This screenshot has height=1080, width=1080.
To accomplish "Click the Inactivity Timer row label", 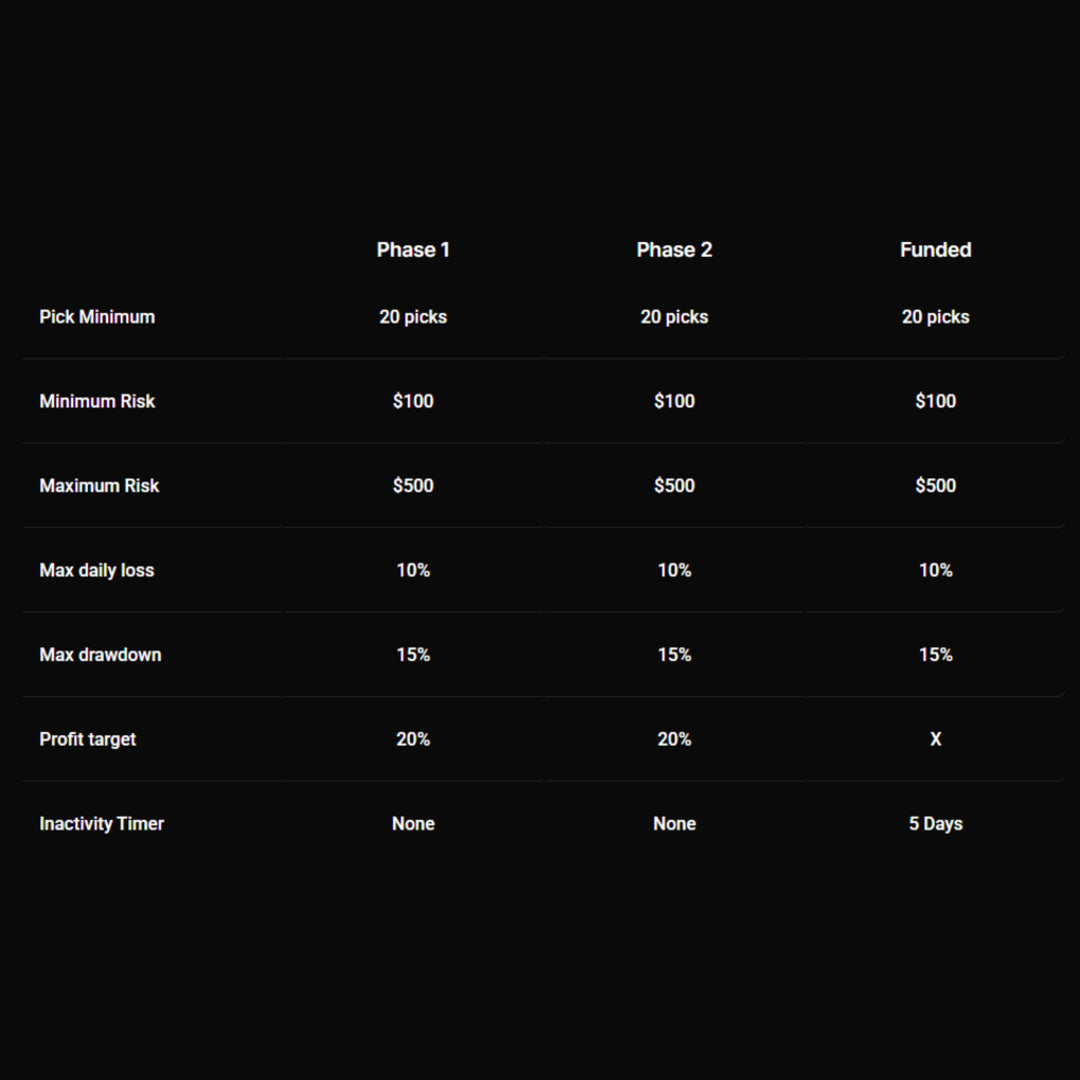I will pyautogui.click(x=101, y=824).
